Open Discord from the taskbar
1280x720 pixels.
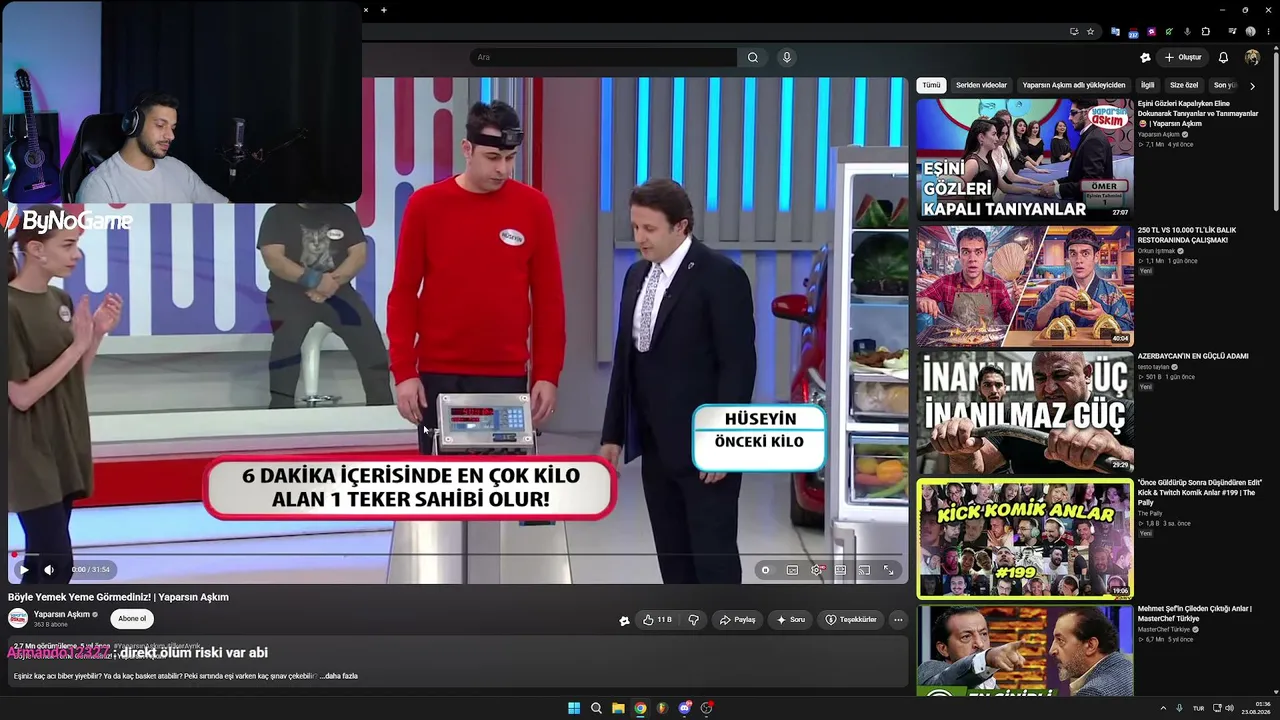pyautogui.click(x=684, y=708)
